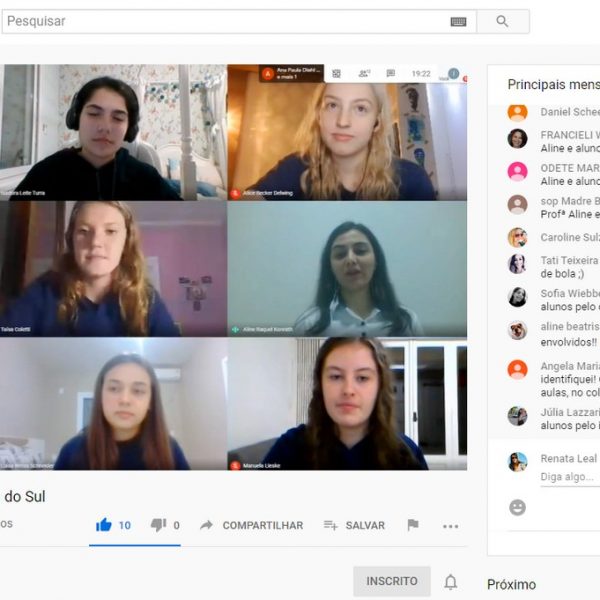
Task: Open the Meet chat icon in video
Action: (x=391, y=73)
